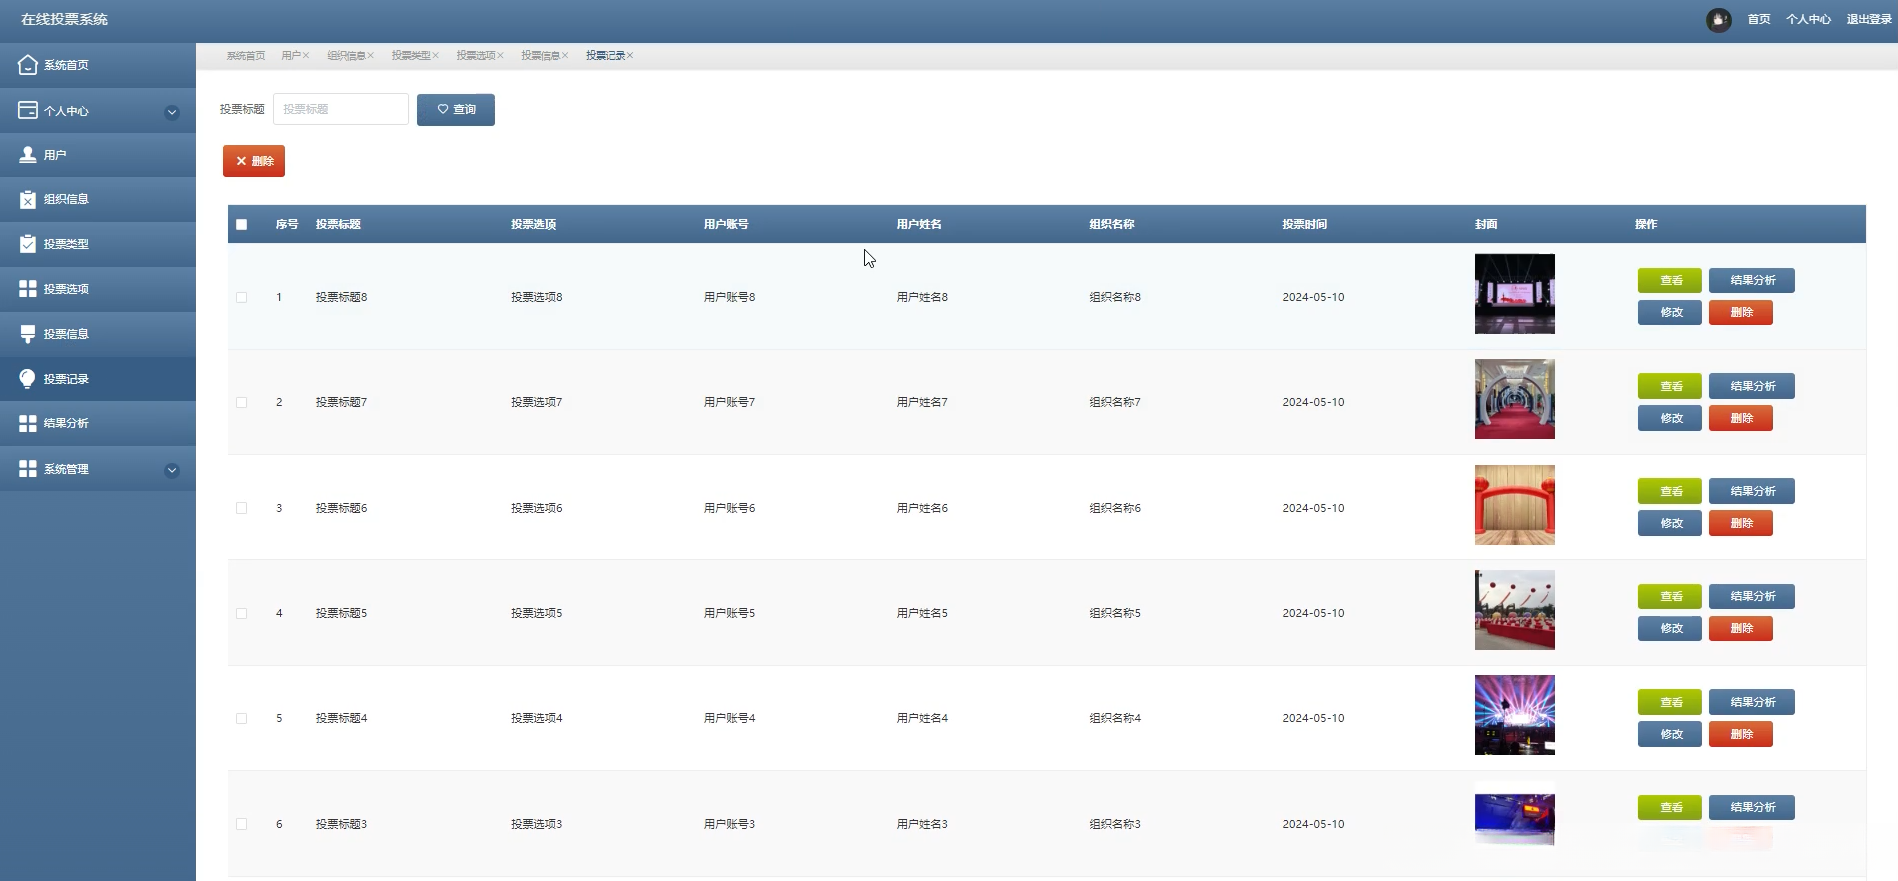Open 用户 in the sidebar menu
This screenshot has width=1898, height=881.
pos(98,155)
